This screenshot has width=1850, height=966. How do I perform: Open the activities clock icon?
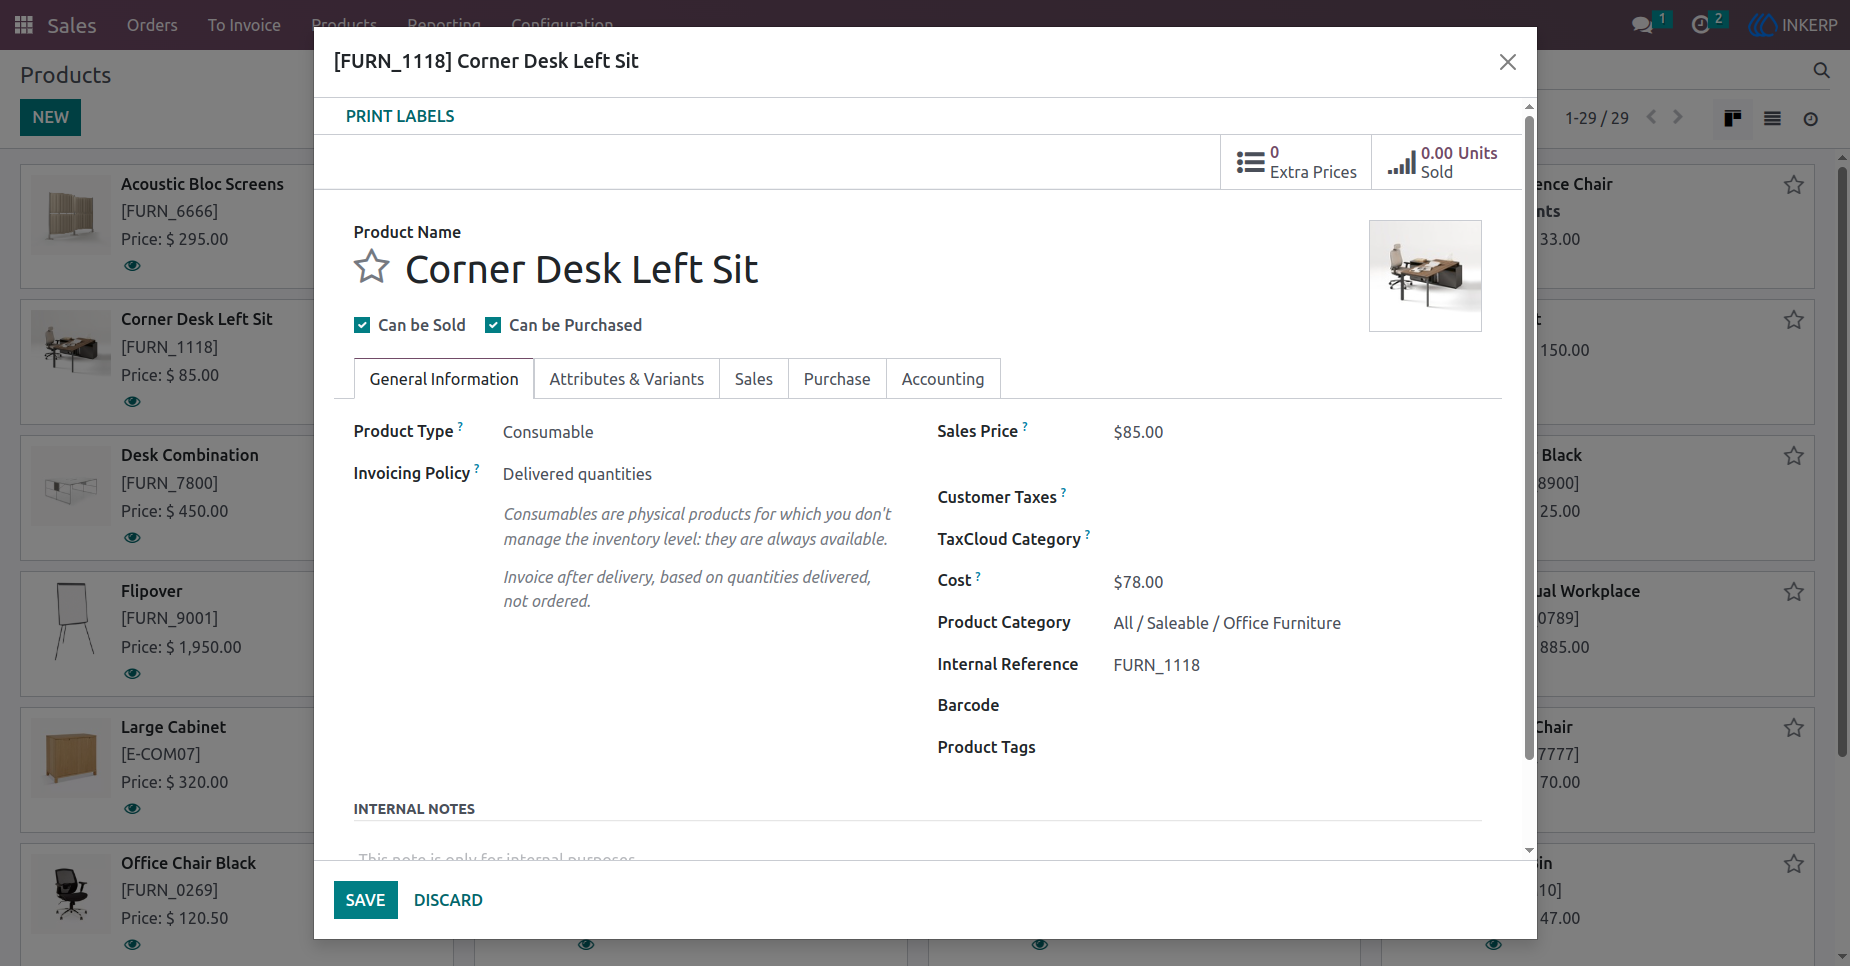[x=1700, y=25]
